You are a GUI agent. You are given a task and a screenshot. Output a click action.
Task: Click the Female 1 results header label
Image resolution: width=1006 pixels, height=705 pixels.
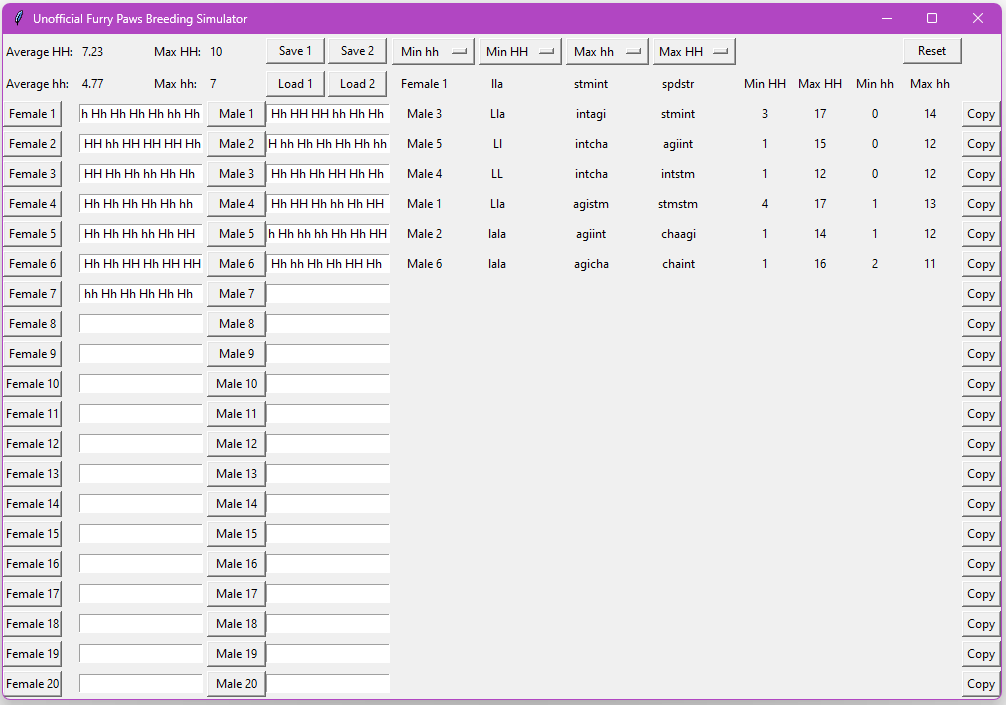(x=424, y=83)
